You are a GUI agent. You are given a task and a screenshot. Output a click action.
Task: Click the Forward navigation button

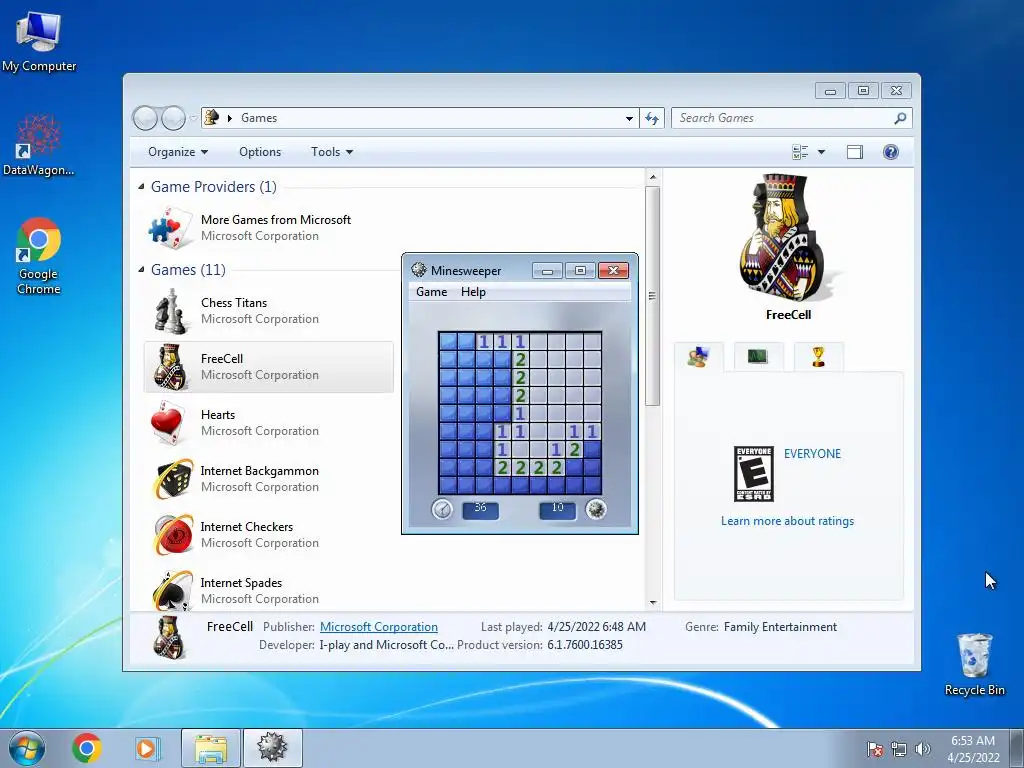(x=174, y=118)
